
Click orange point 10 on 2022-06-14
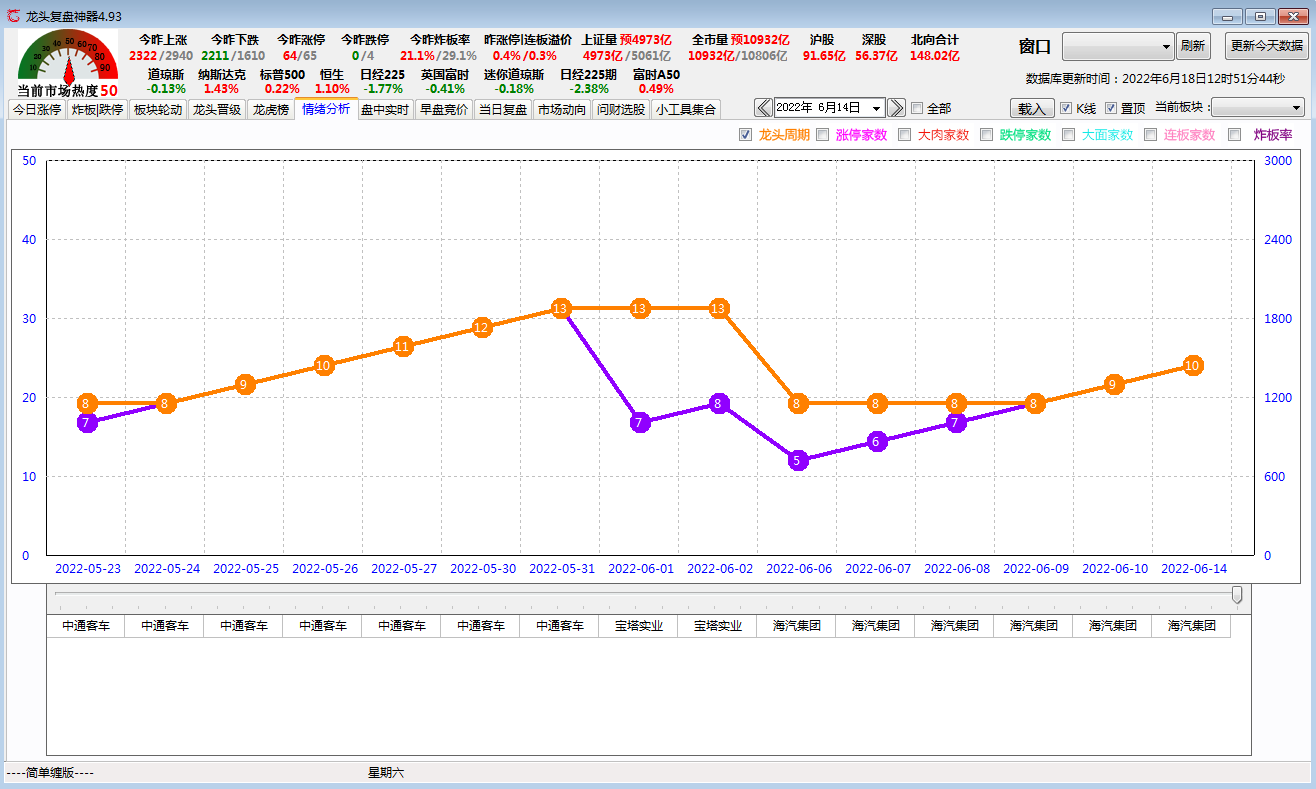[1192, 366]
